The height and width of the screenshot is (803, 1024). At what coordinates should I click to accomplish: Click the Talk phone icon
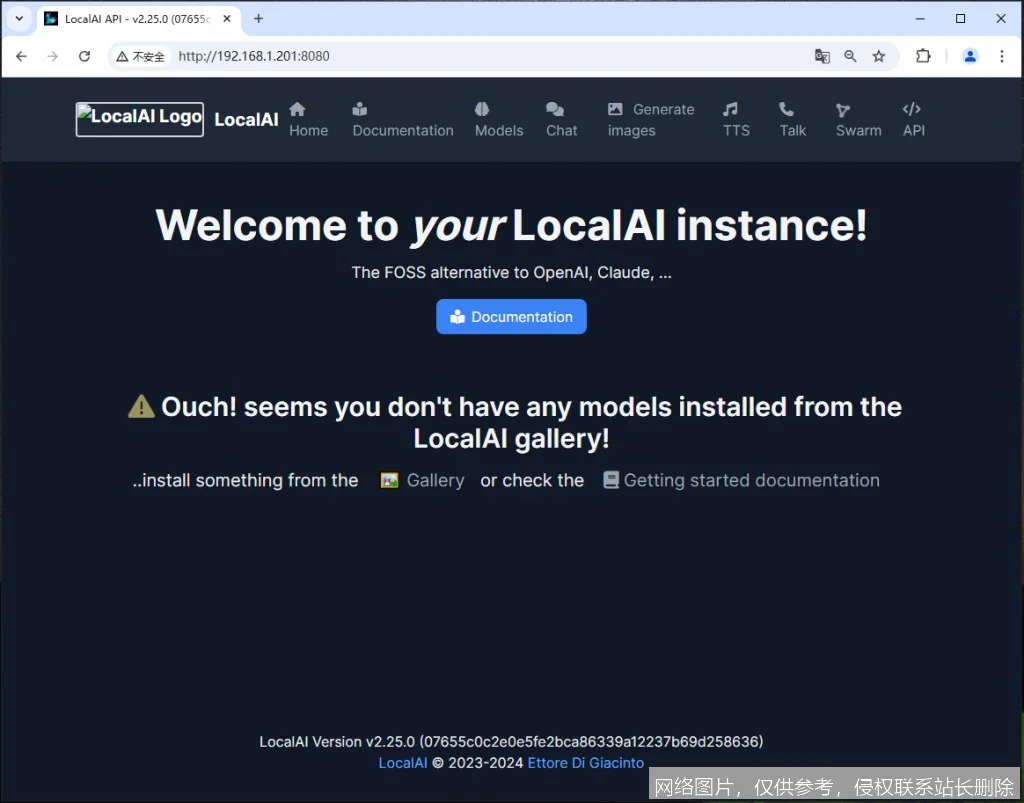click(x=786, y=109)
